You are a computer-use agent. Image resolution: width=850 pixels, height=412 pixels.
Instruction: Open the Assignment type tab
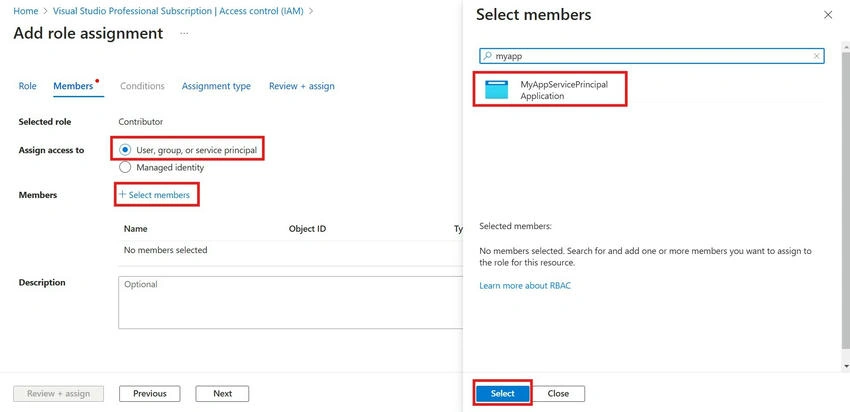pyautogui.click(x=216, y=86)
